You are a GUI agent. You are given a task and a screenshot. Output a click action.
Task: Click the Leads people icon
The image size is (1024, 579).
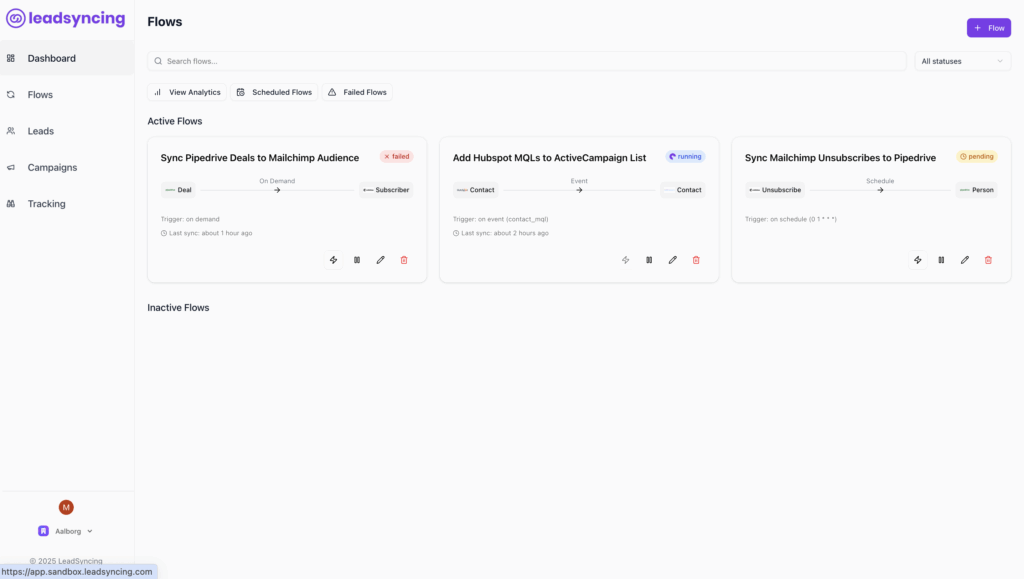11,131
